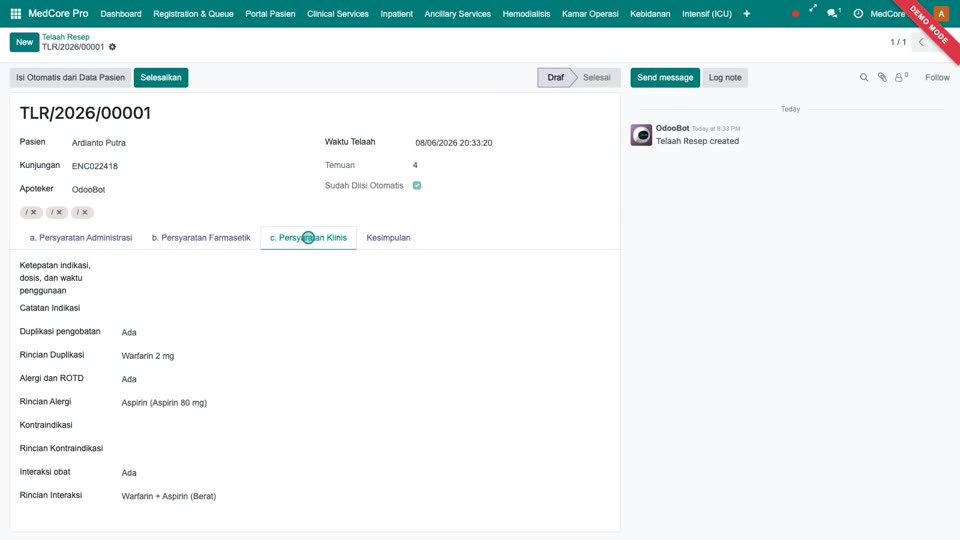Open the Hemodialisis menu

(527, 13)
